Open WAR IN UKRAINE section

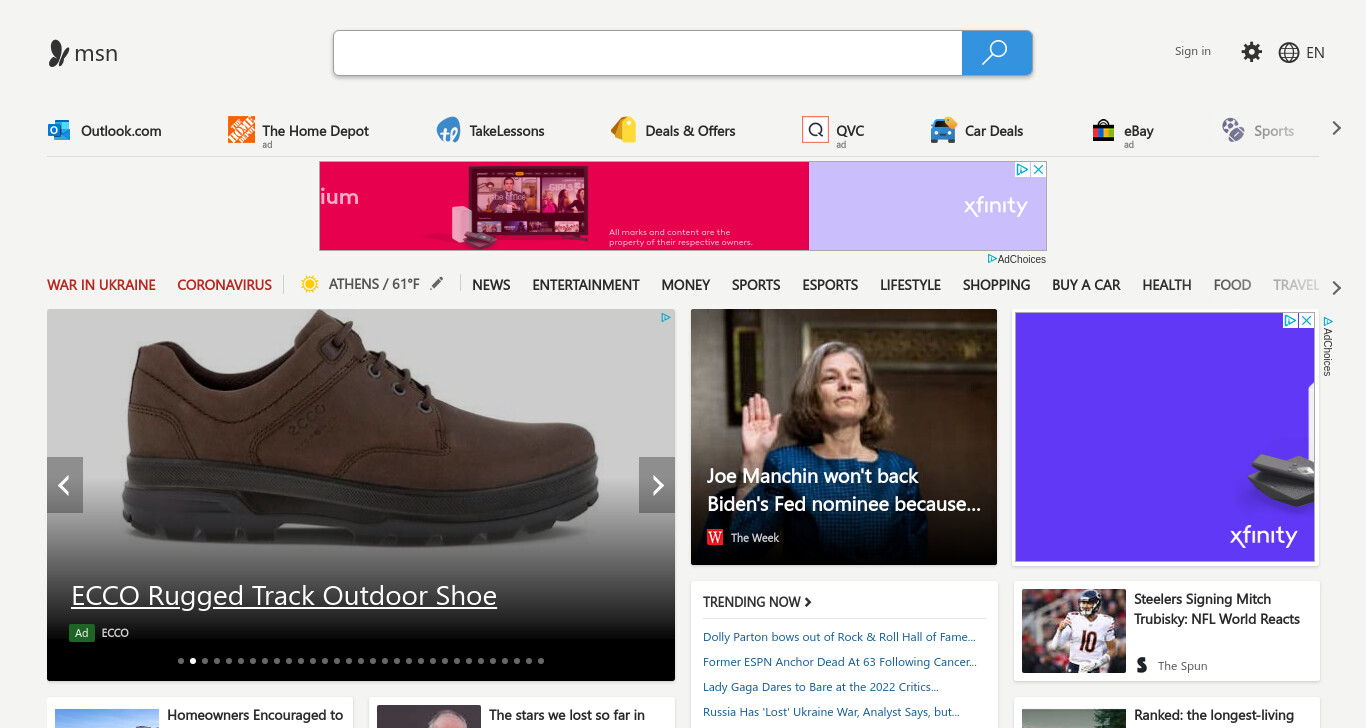click(x=101, y=285)
